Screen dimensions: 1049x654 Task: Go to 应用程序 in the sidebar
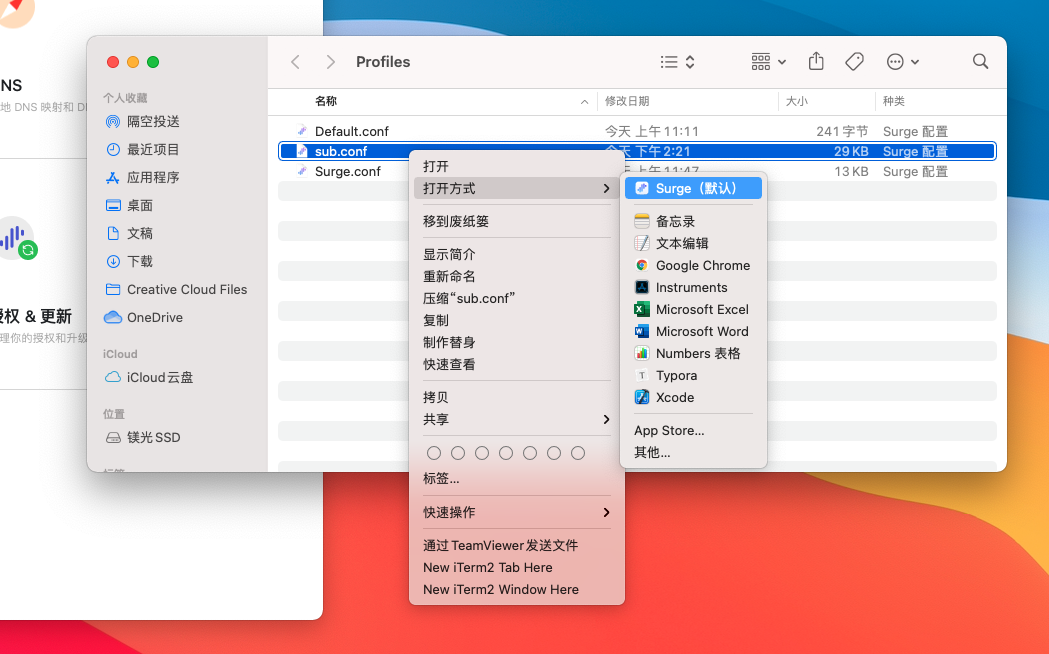pyautogui.click(x=153, y=178)
